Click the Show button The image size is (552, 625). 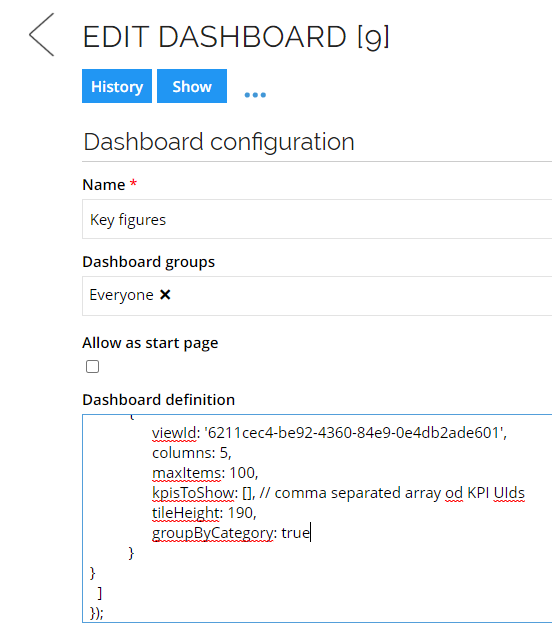tap(192, 86)
